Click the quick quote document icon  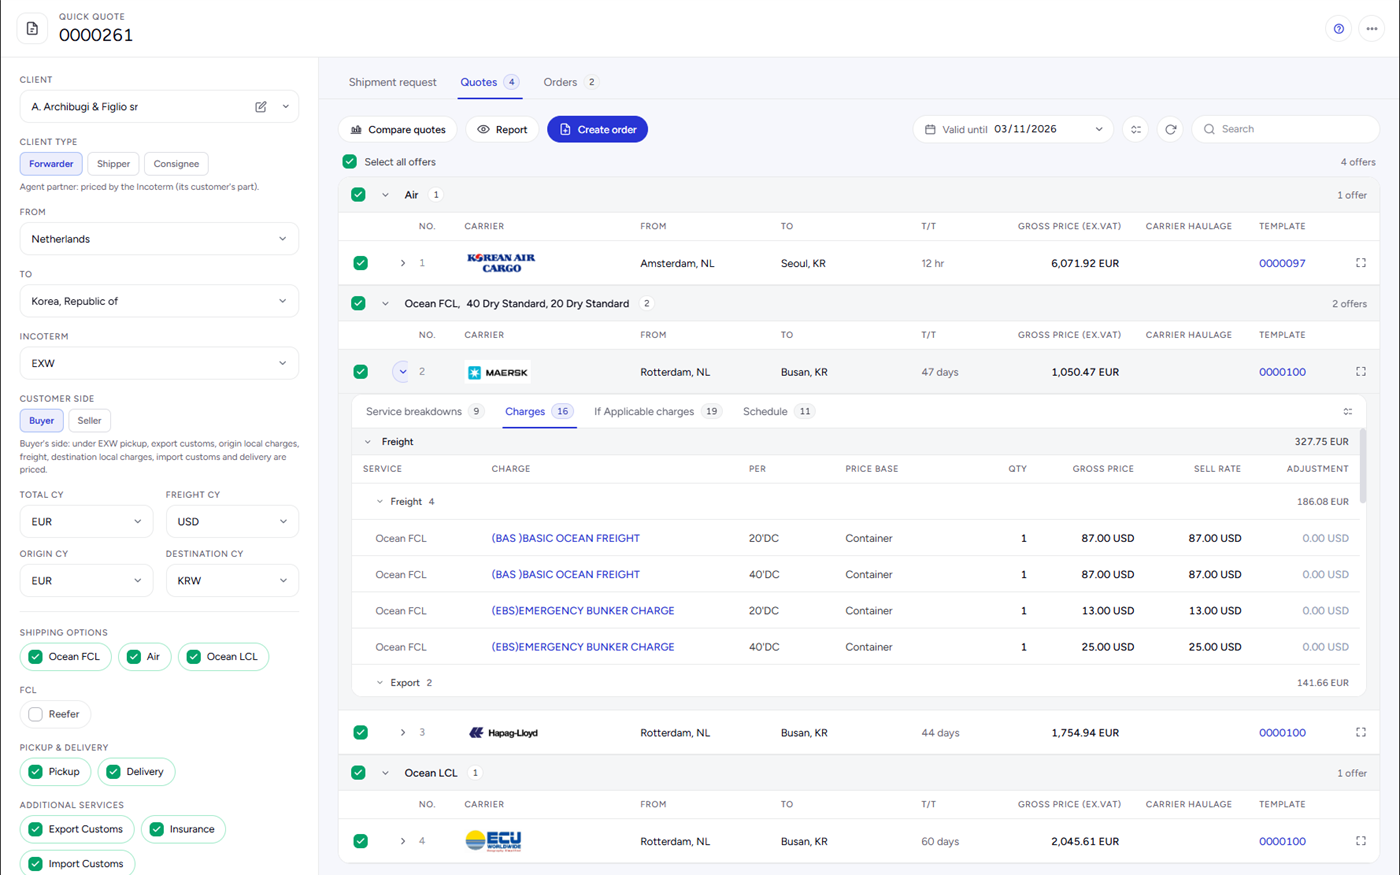point(32,28)
